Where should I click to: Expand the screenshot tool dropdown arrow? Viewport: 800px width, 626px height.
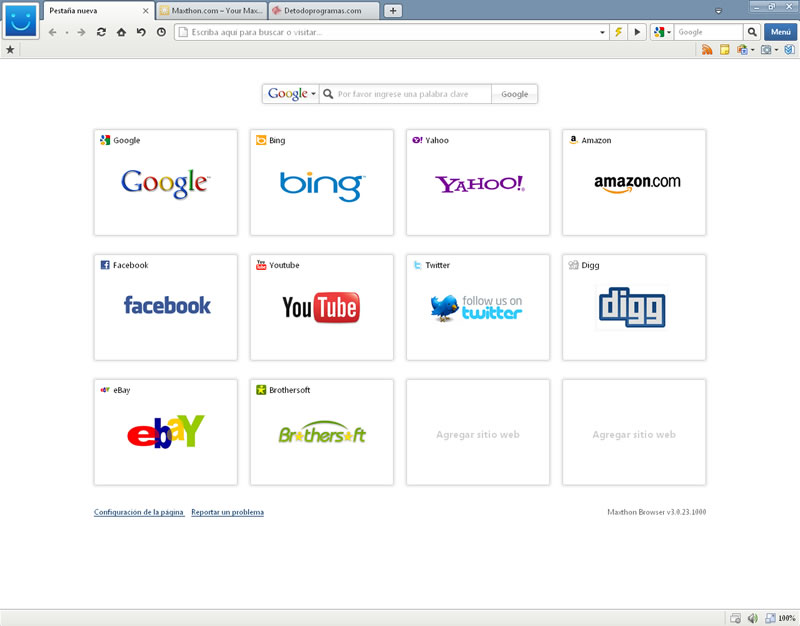tap(777, 50)
